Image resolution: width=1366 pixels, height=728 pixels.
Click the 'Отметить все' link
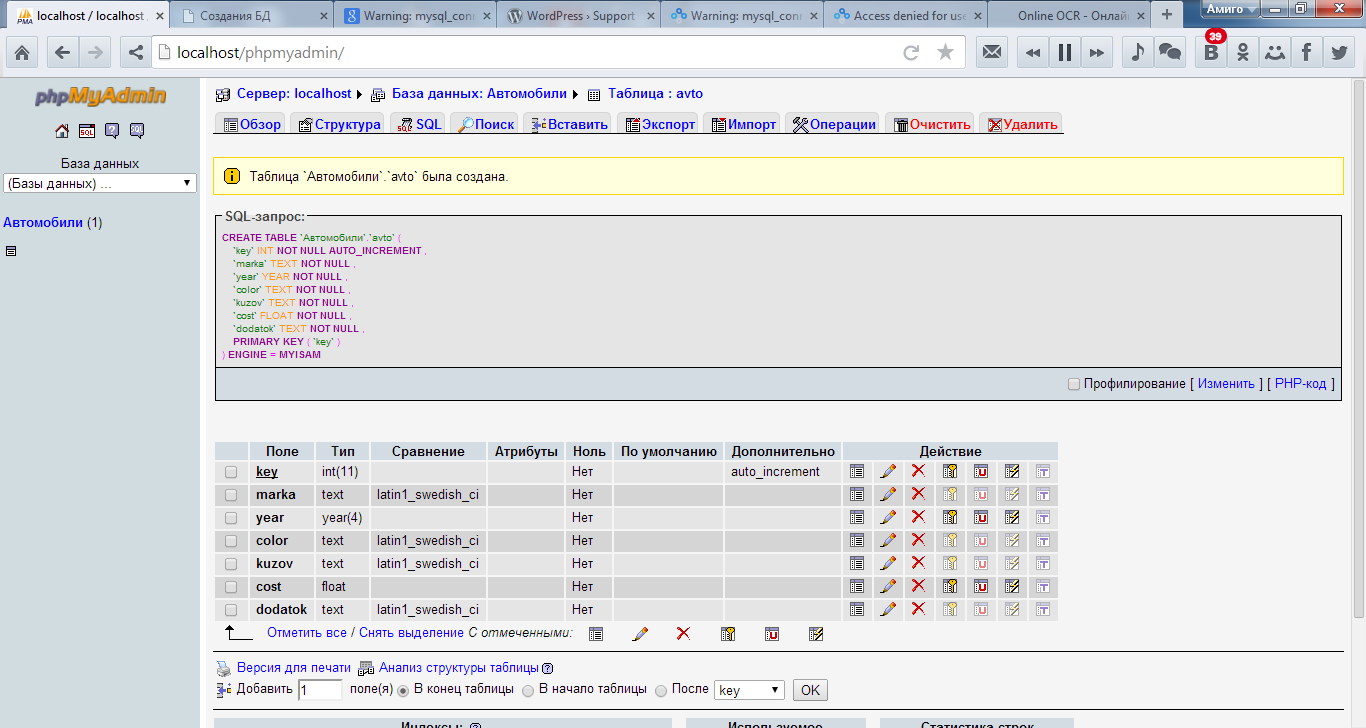pos(307,633)
